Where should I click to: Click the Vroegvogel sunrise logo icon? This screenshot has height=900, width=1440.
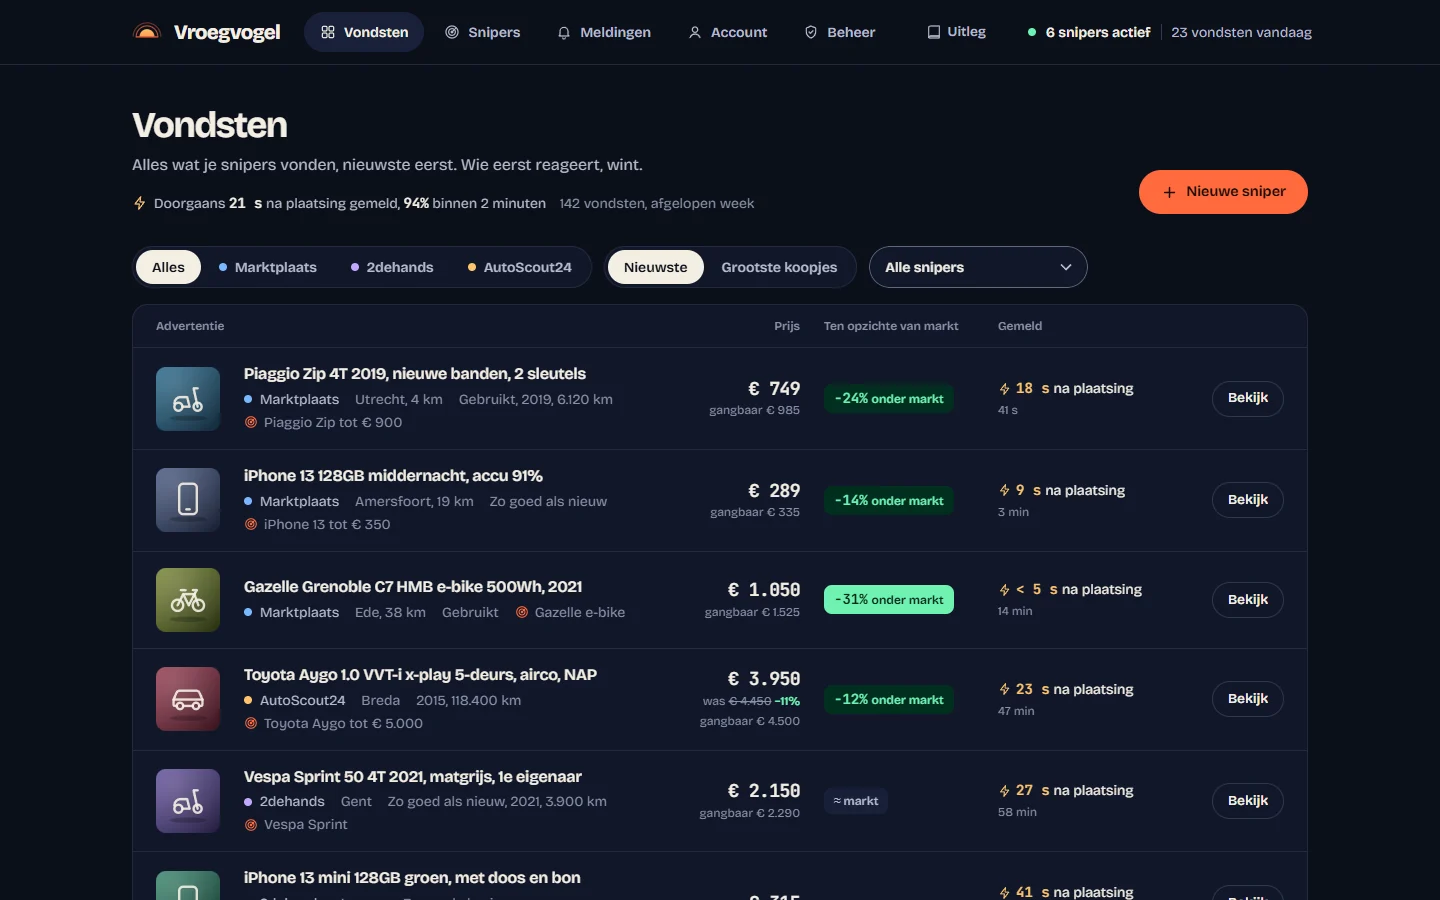(x=147, y=32)
